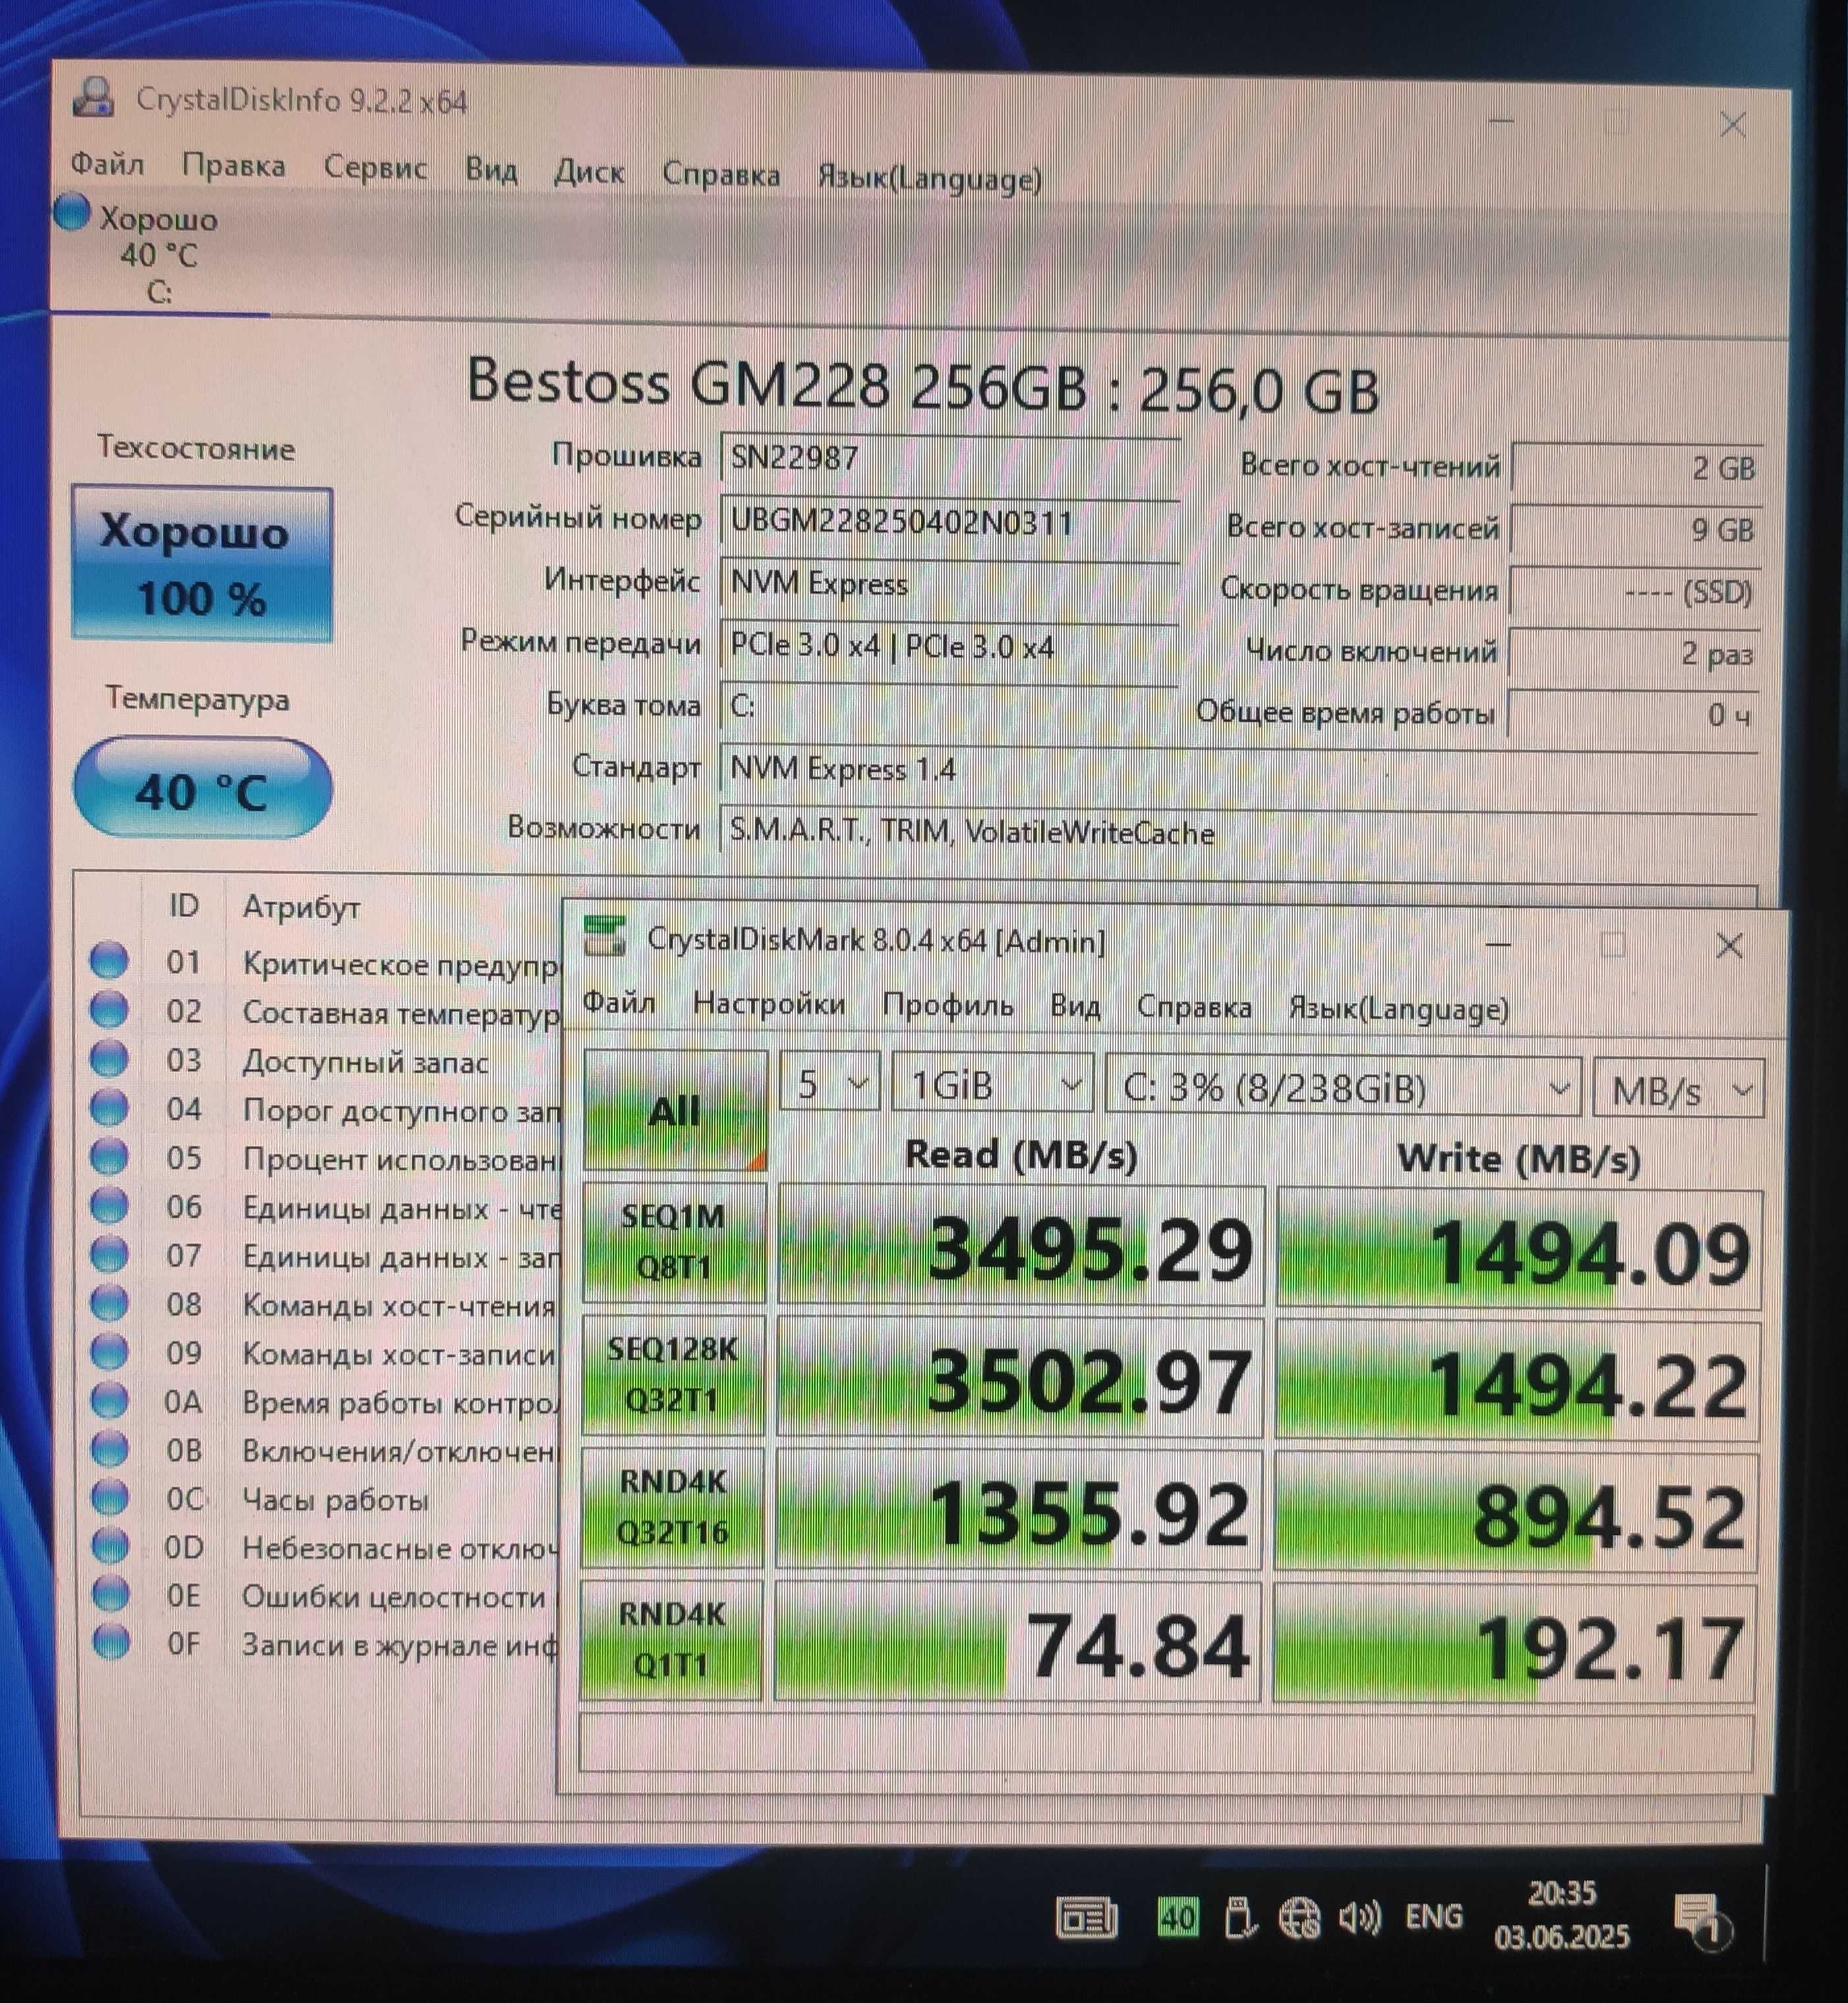Click status circle of attribute 03
The width and height of the screenshot is (1848, 2003).
(109, 1058)
